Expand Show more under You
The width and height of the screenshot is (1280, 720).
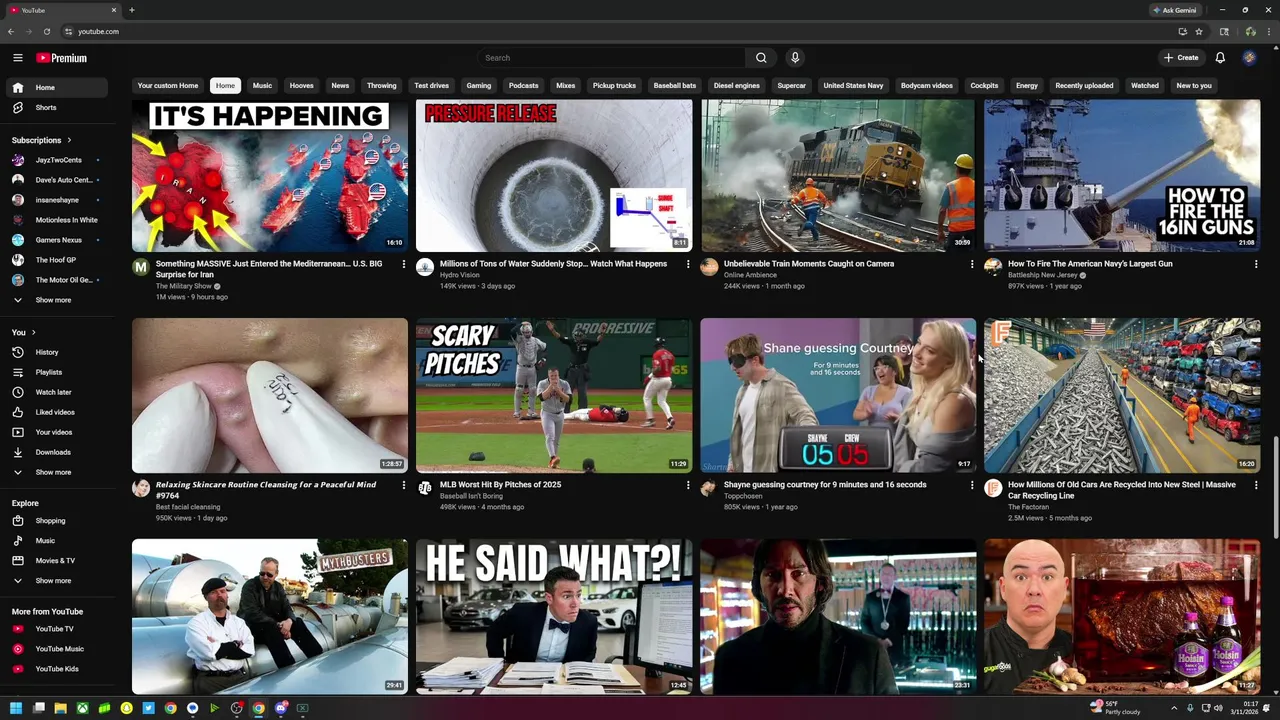[56, 472]
